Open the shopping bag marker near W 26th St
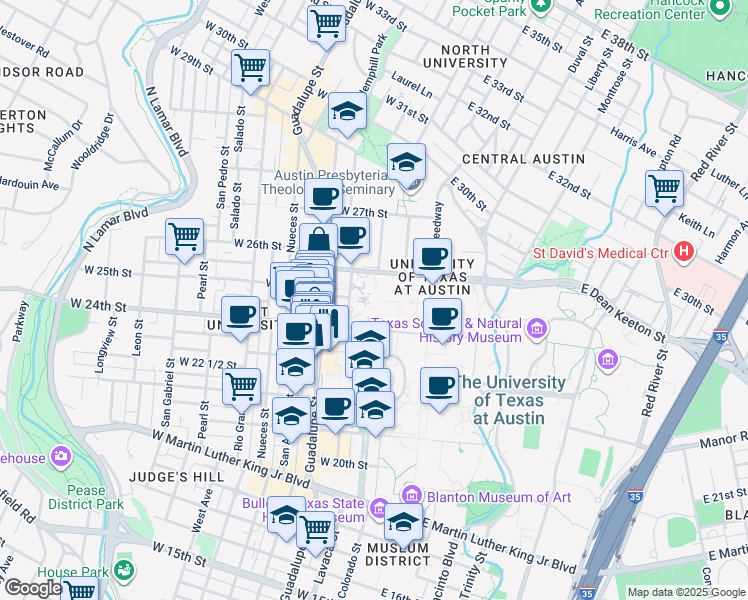Screen dimensions: 748x600 coord(319,239)
